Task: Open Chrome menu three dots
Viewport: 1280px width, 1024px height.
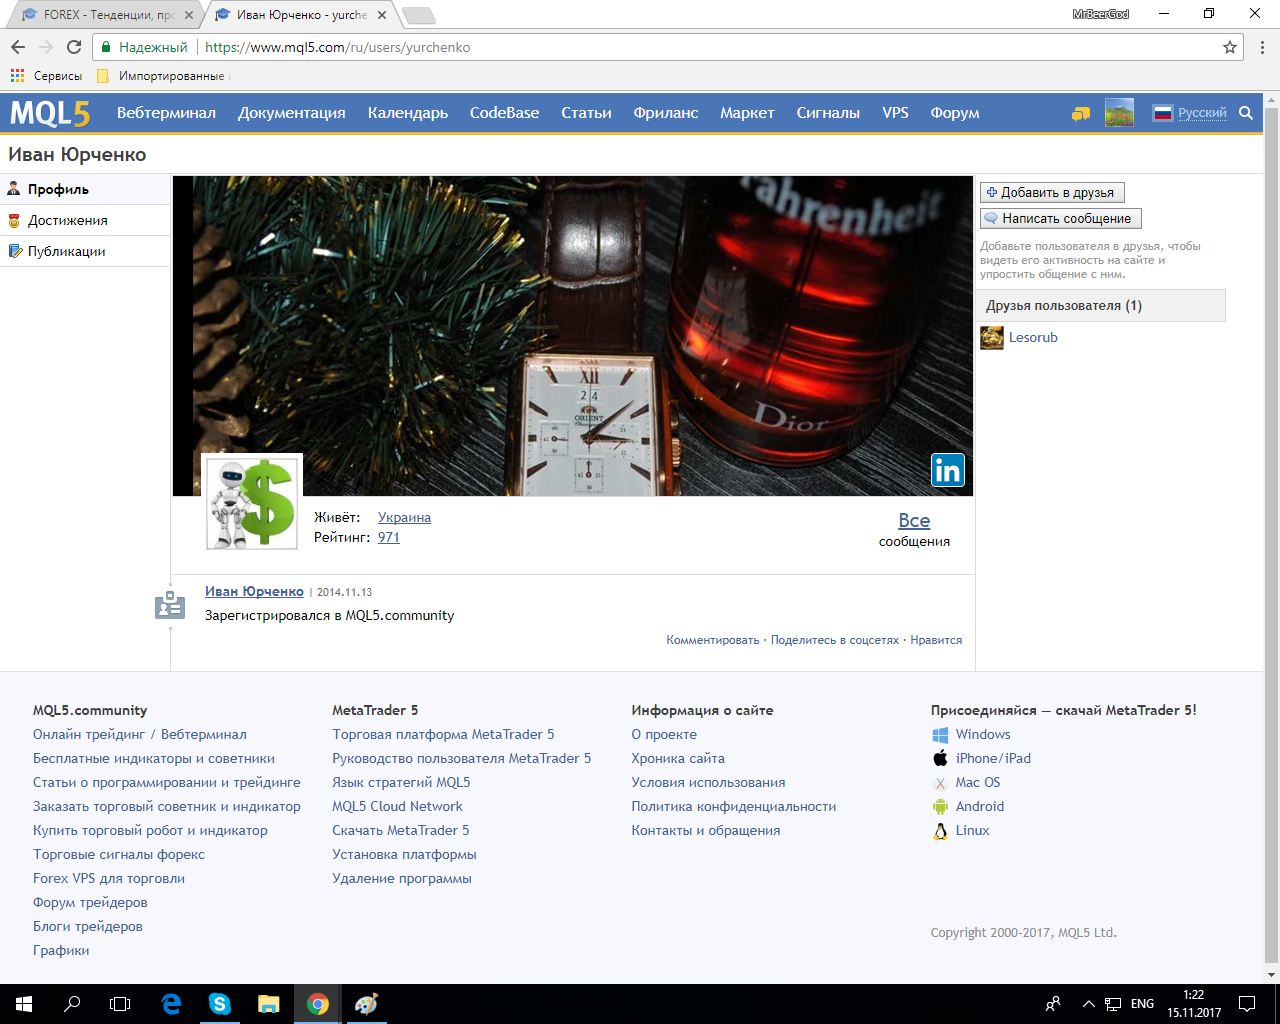Action: 1263,47
